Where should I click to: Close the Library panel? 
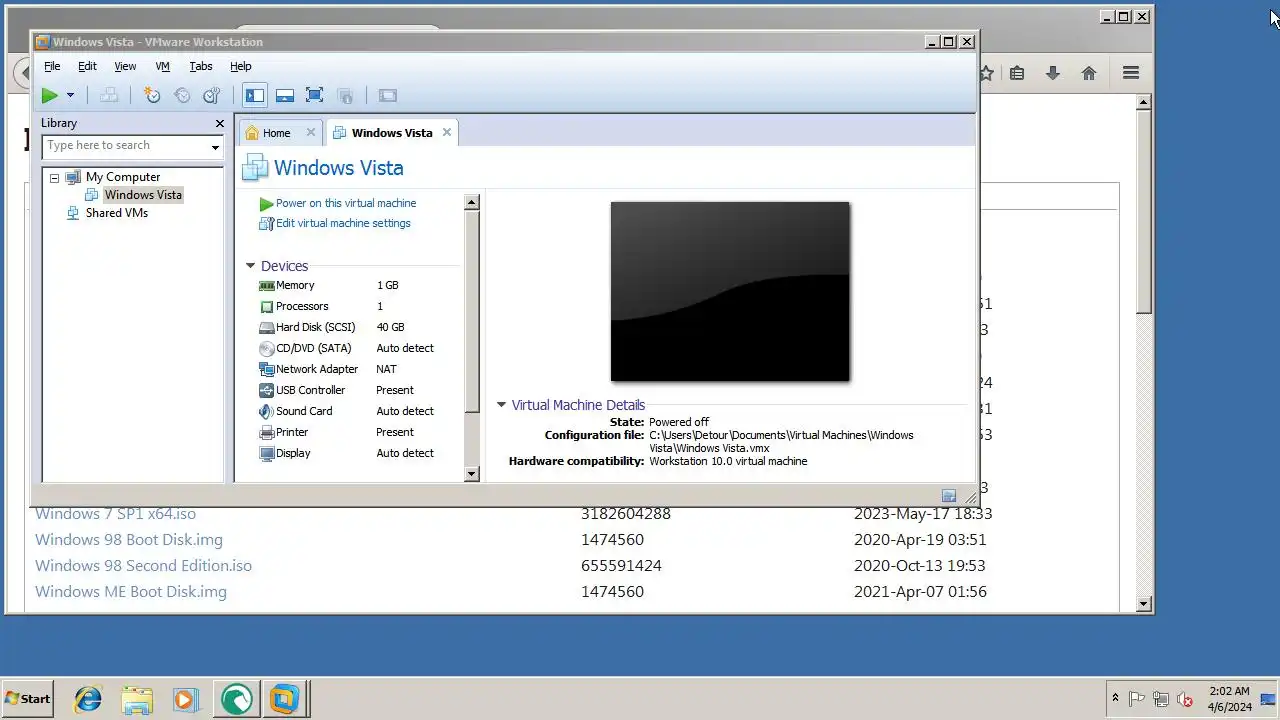(x=220, y=123)
